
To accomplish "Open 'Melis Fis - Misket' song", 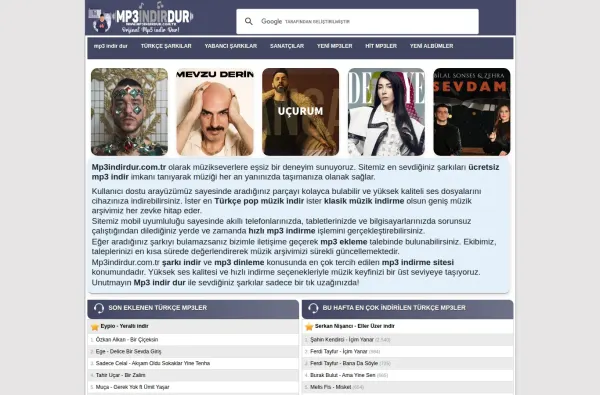I will (331, 387).
